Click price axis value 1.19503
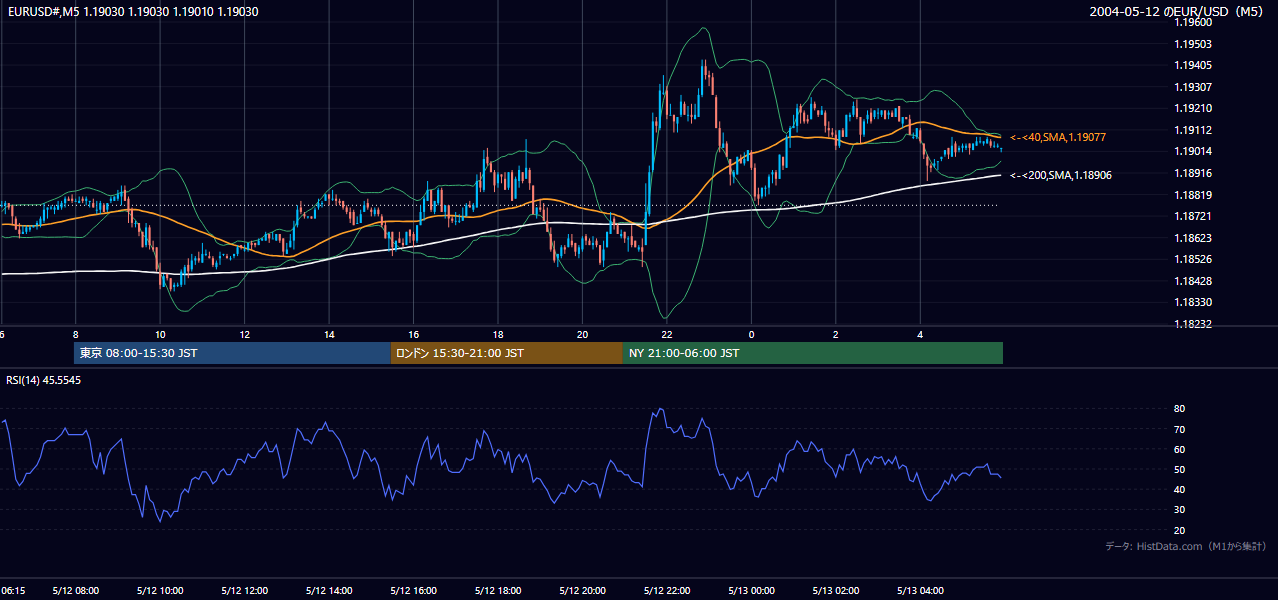Image resolution: width=1278 pixels, height=600 pixels. click(x=1192, y=44)
